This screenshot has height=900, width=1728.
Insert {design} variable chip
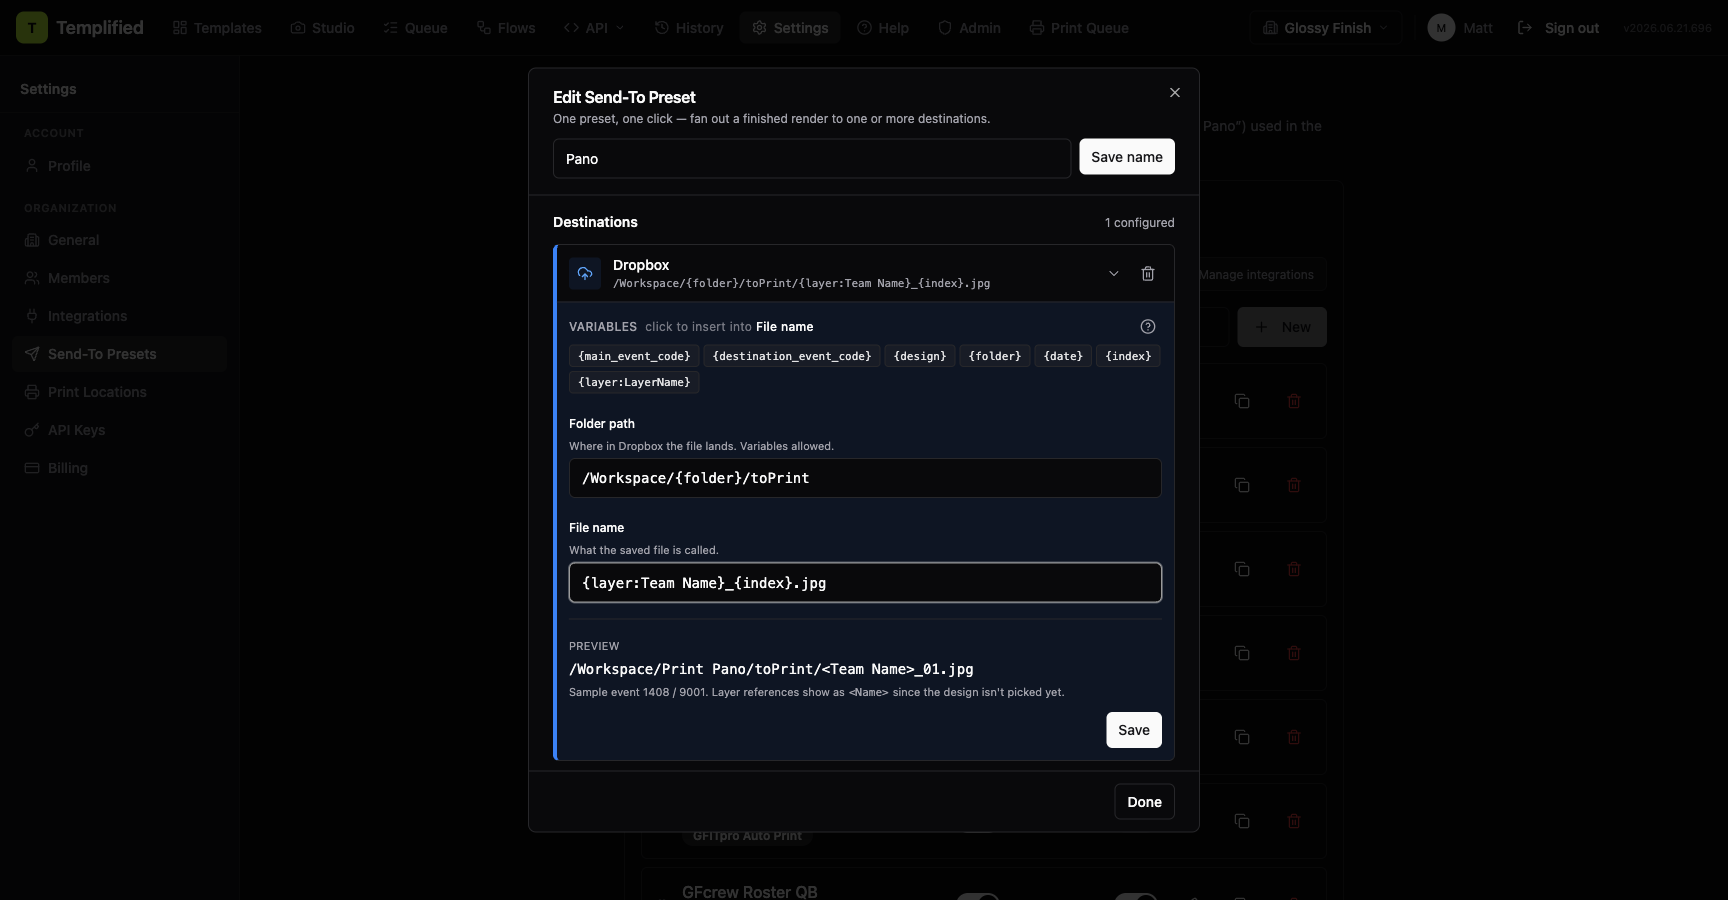(920, 356)
